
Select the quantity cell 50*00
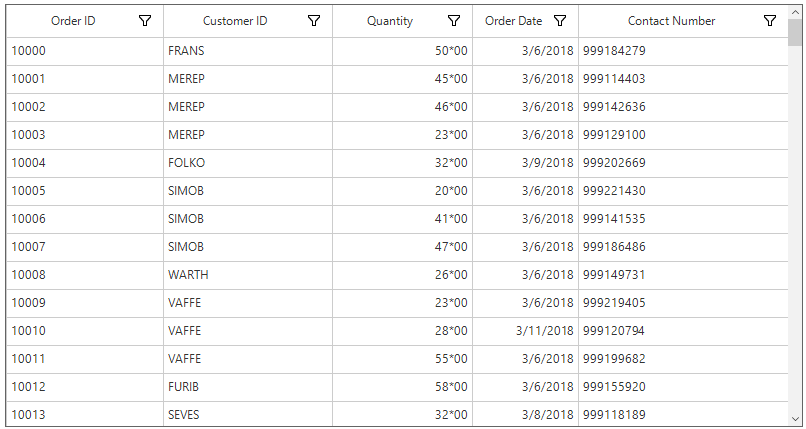click(402, 51)
